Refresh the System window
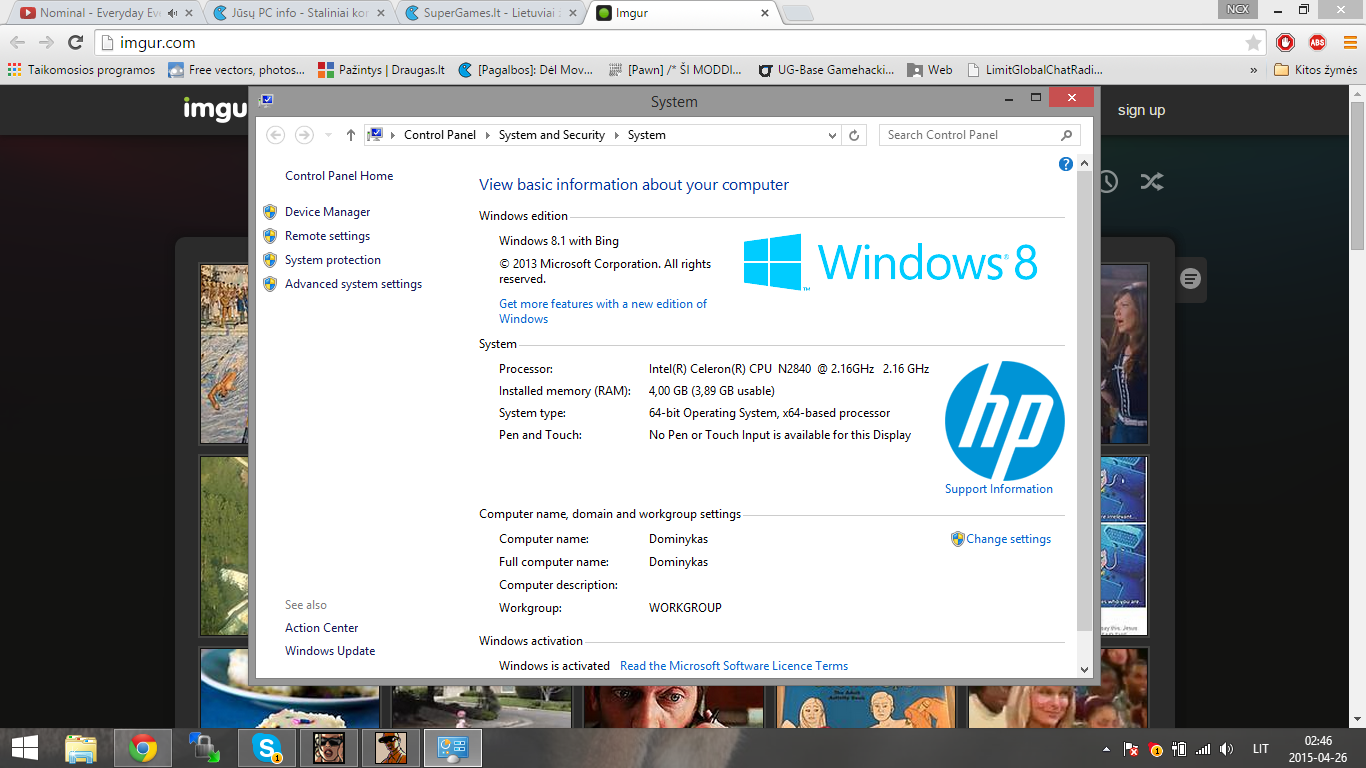This screenshot has height=768, width=1366. [x=854, y=135]
